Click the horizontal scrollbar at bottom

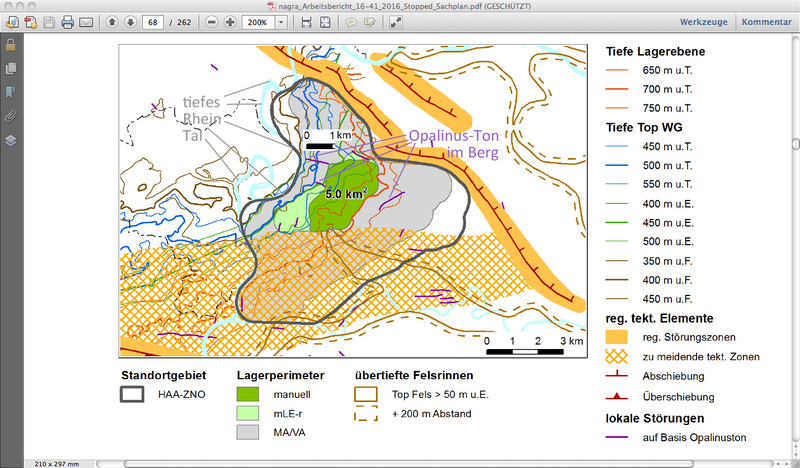tap(400, 462)
